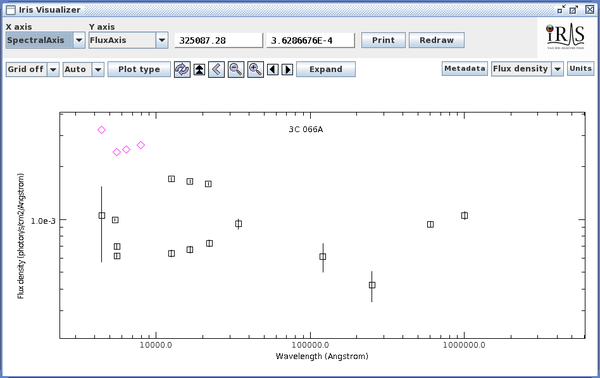Click the pan-right arrow icon
Viewport: 600px width, 378px height.
click(287, 70)
